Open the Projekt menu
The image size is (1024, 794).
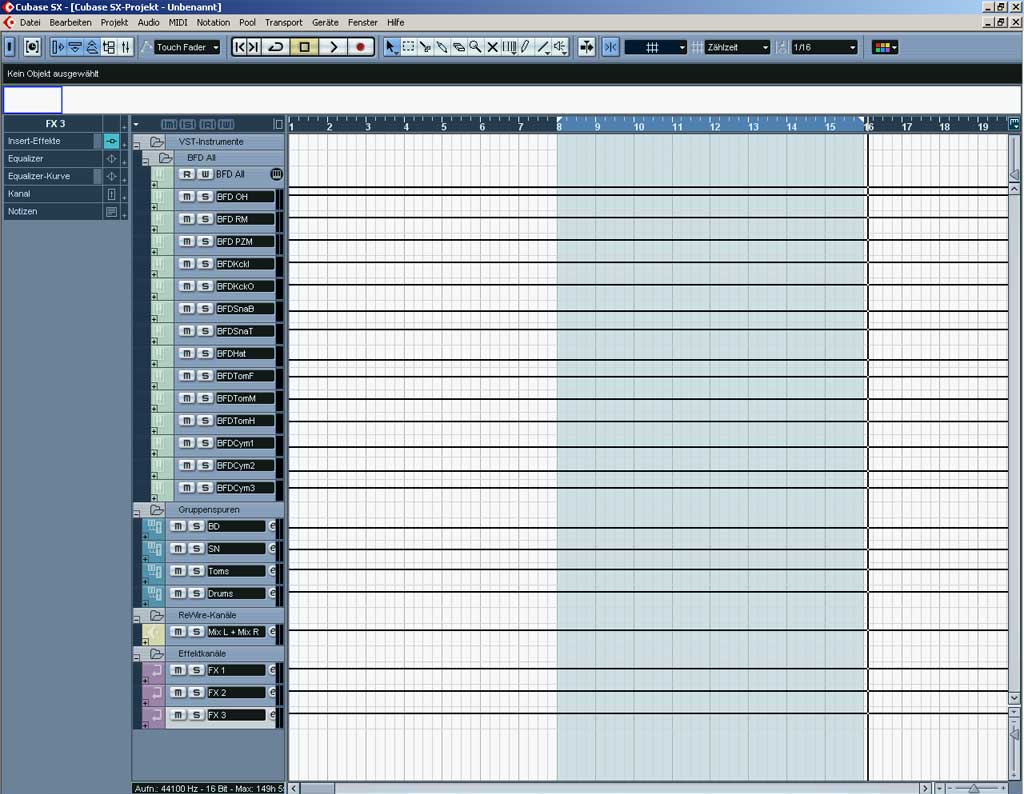[x=114, y=22]
